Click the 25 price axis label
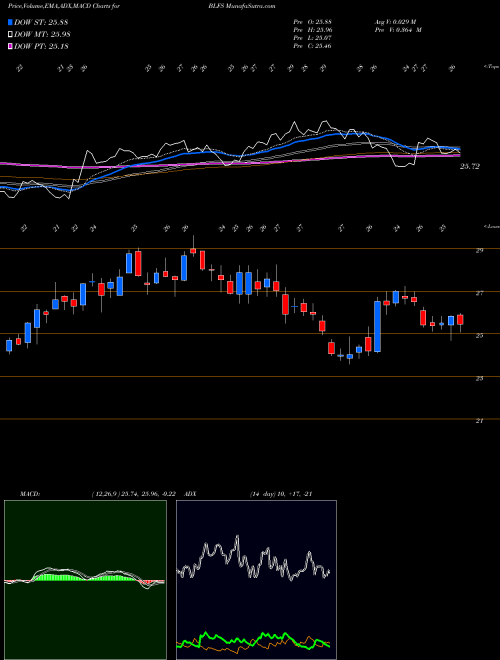Screen dimensions: 500x660 pos(479,335)
